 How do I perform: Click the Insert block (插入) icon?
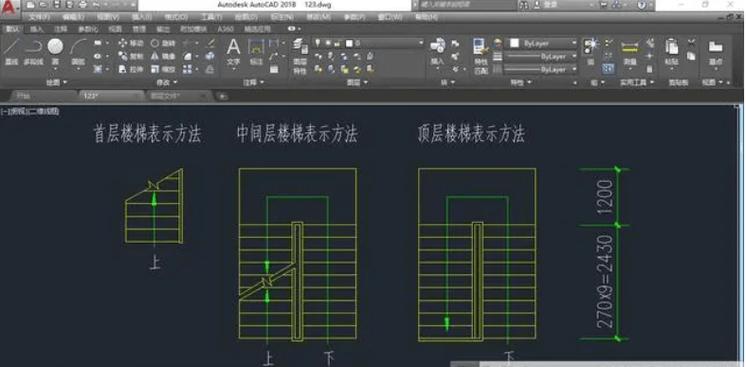(x=437, y=52)
